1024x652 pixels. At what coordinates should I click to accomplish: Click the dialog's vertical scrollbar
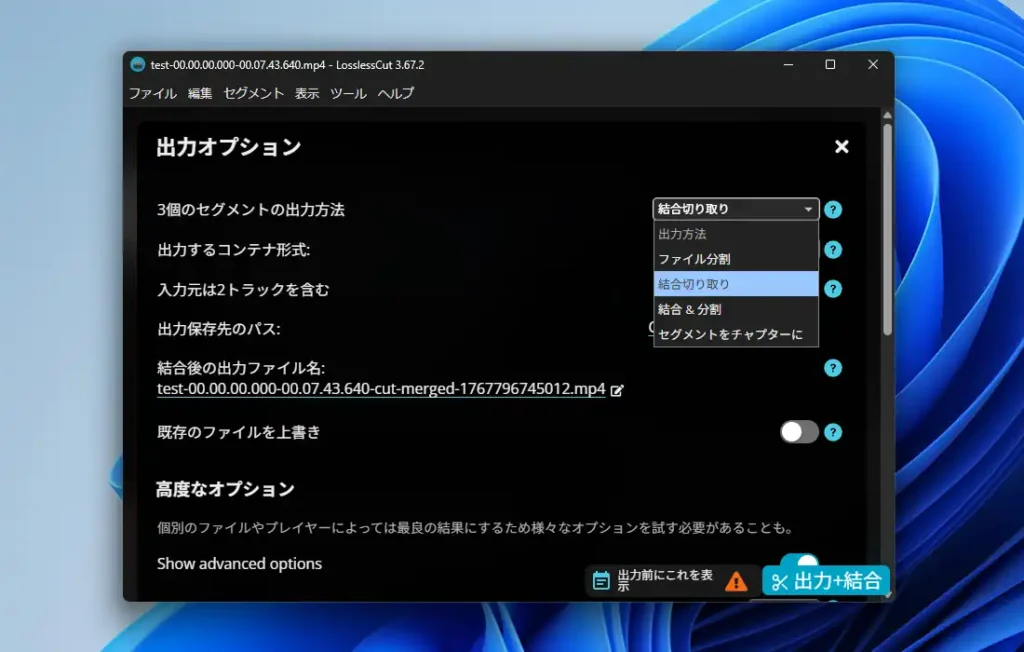click(x=886, y=230)
